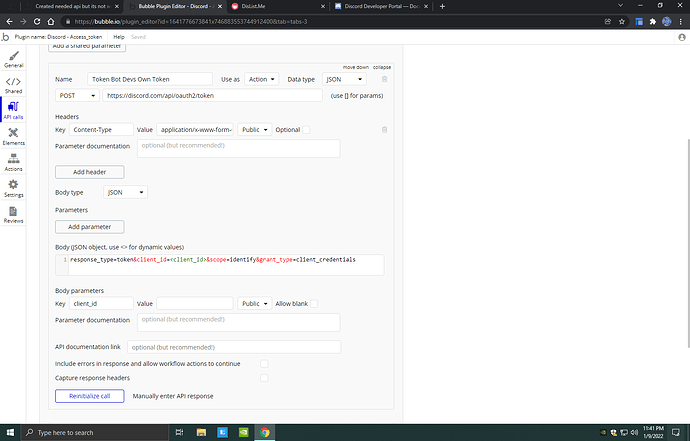This screenshot has height=441, width=690.
Task: Open the Body type JSON dropdown
Action: point(125,192)
